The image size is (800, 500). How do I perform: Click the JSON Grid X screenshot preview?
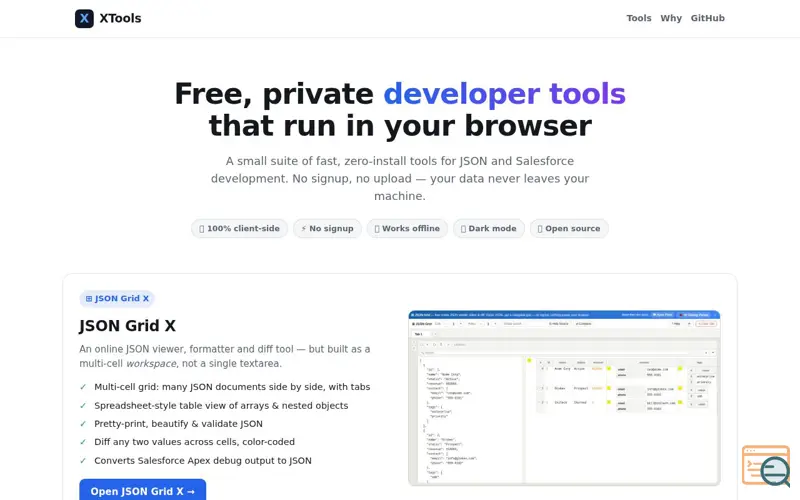point(564,398)
